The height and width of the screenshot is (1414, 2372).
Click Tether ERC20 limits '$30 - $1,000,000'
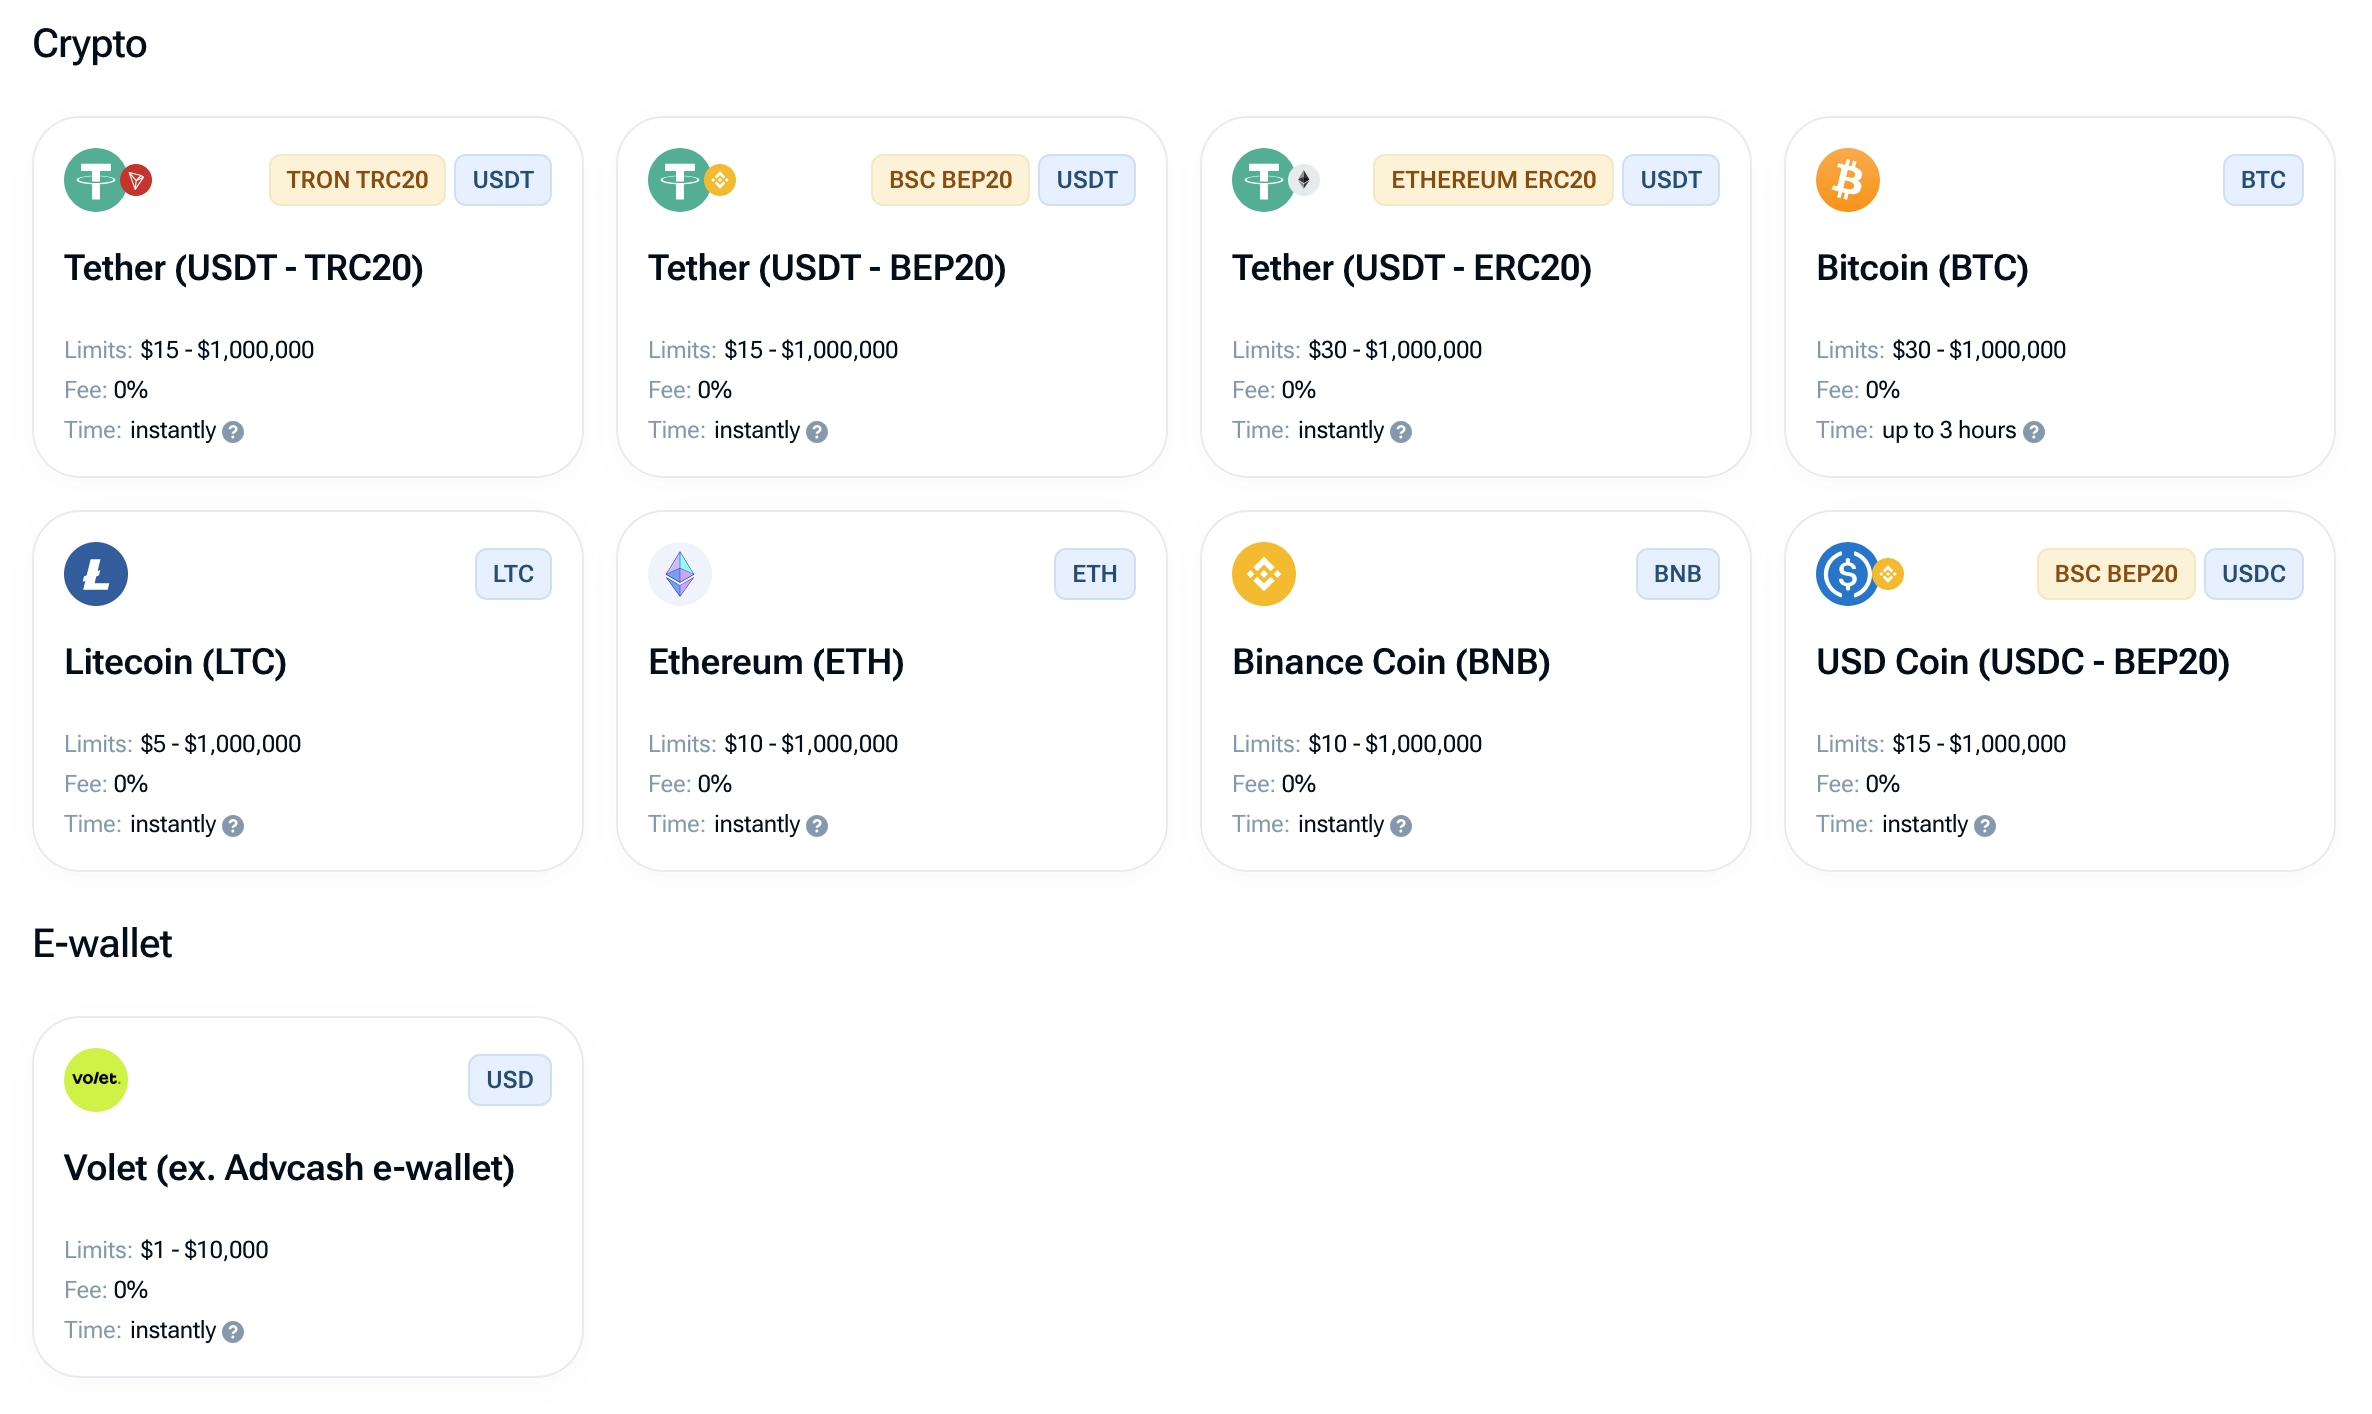tap(1395, 350)
